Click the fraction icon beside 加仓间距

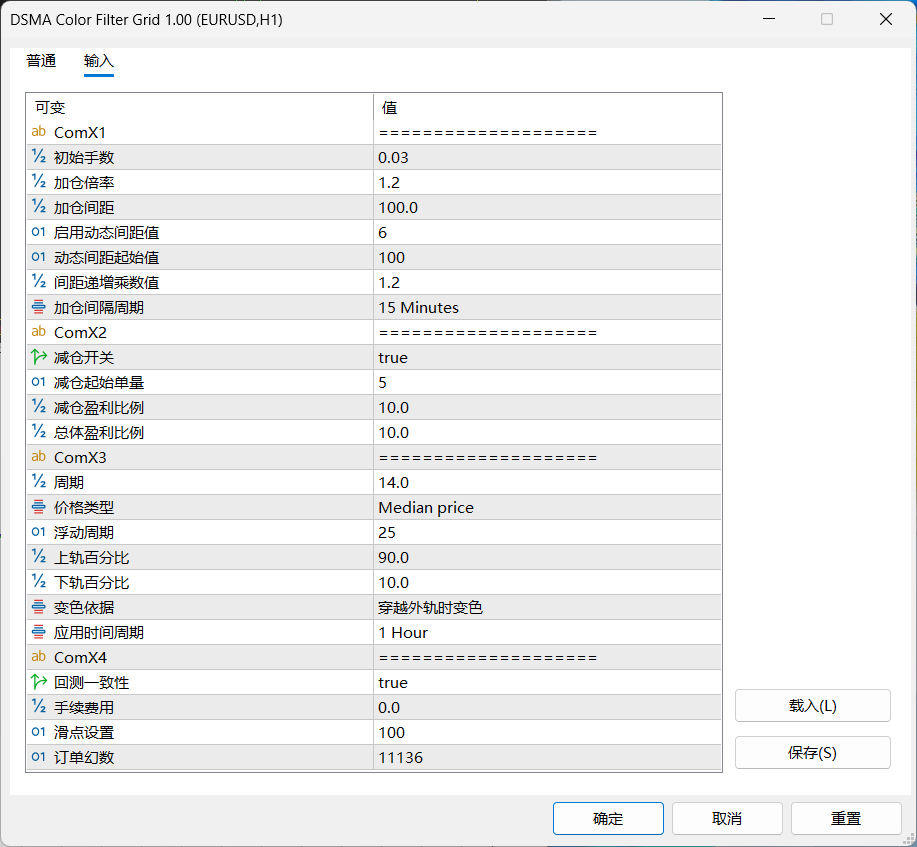point(39,207)
